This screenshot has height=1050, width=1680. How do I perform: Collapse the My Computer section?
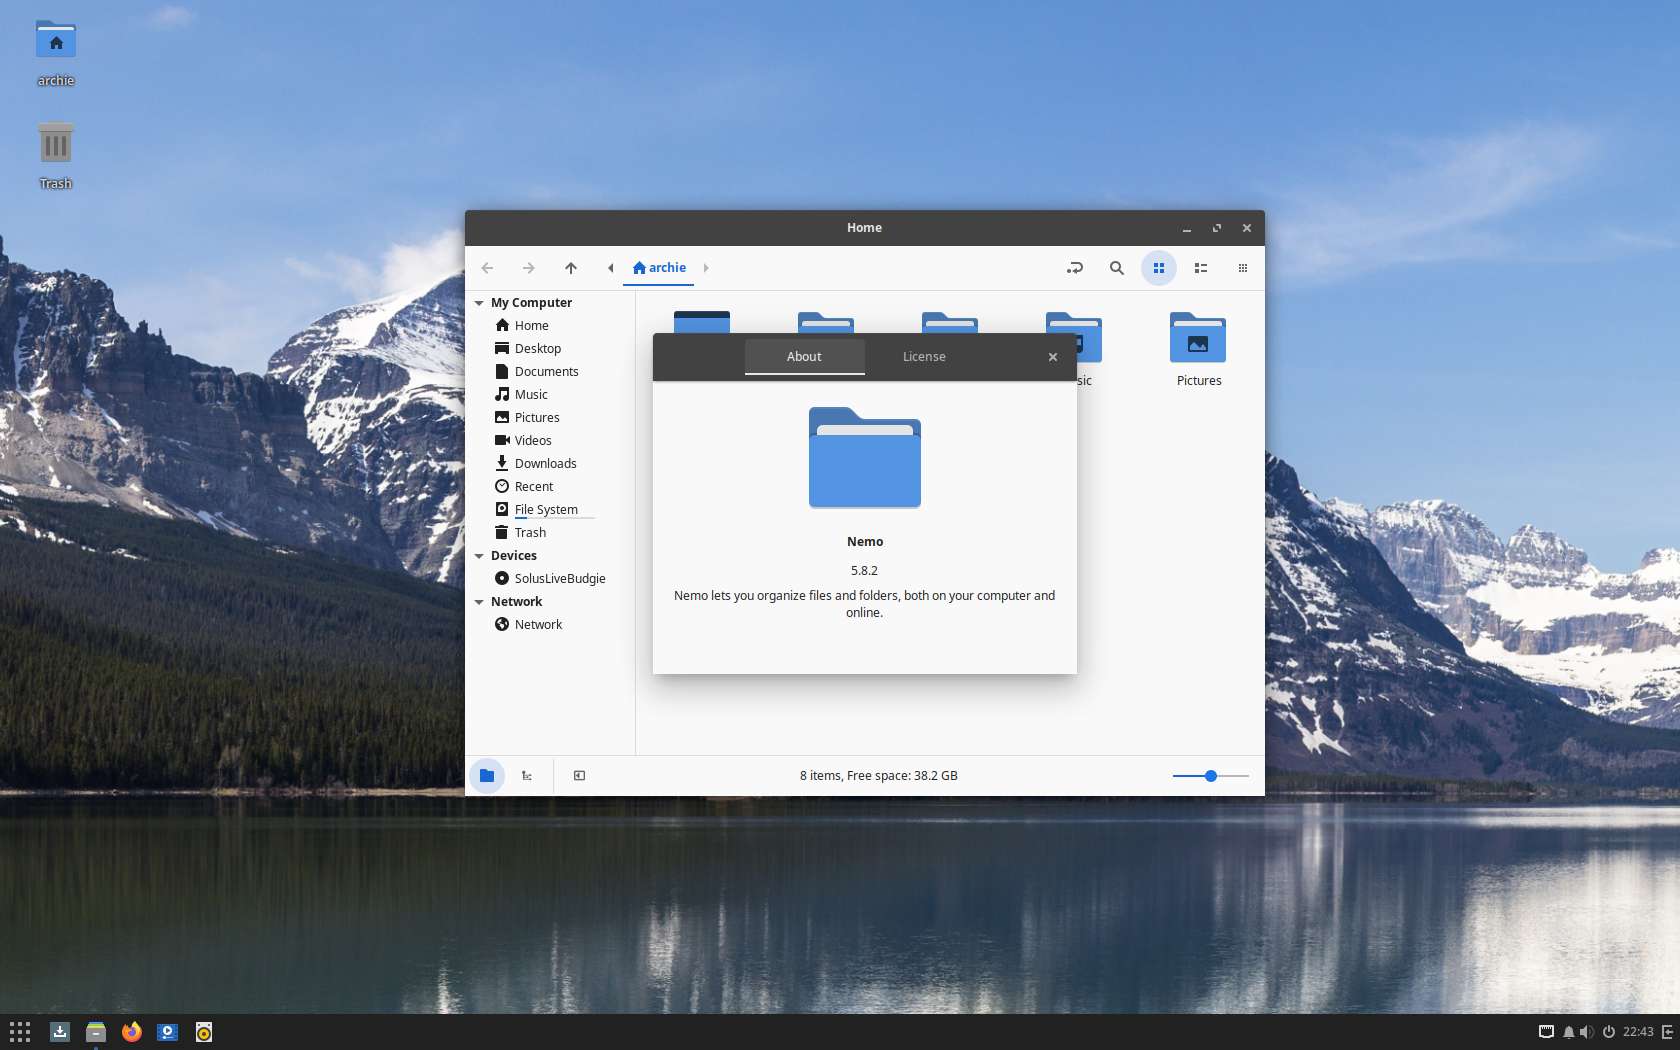(479, 303)
